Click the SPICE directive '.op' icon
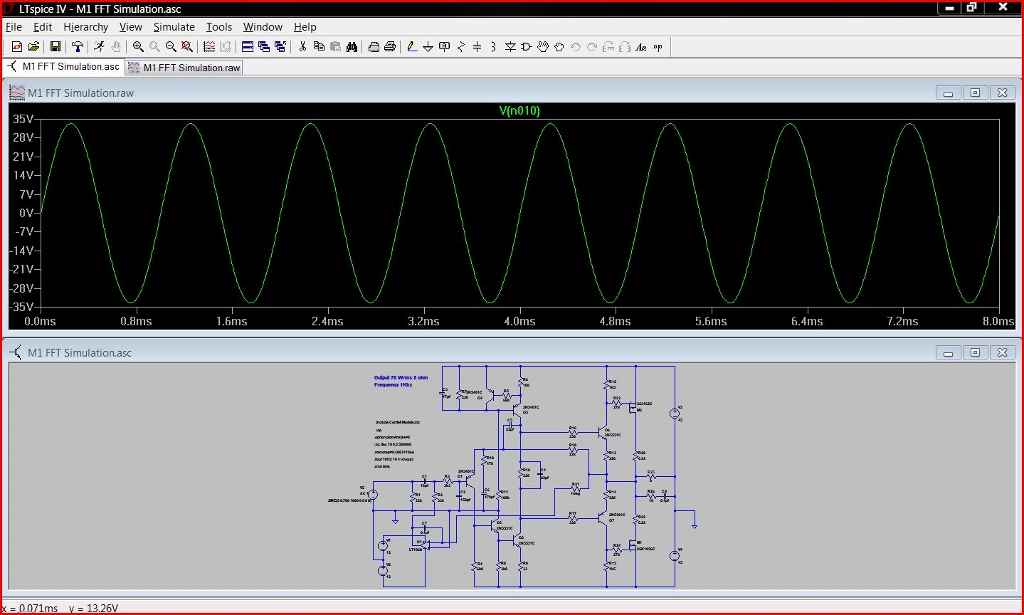Image resolution: width=1024 pixels, height=615 pixels. pyautogui.click(x=658, y=46)
